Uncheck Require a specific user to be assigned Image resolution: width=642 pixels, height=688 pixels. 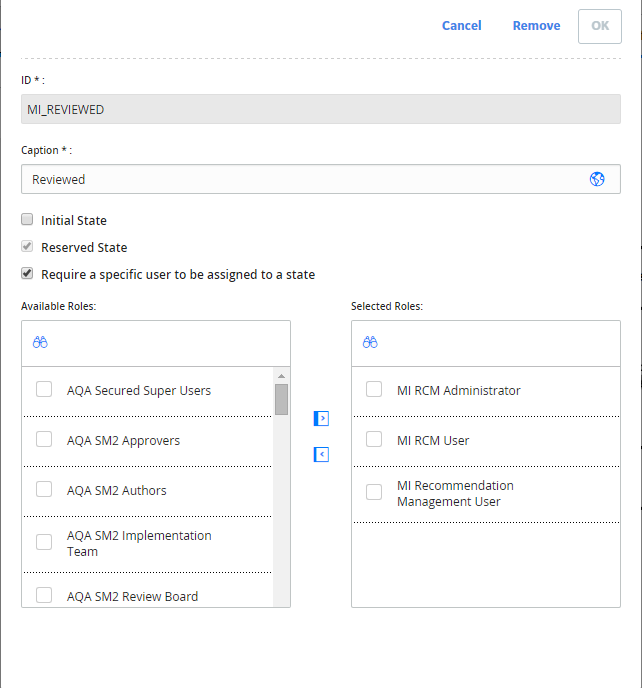point(27,274)
